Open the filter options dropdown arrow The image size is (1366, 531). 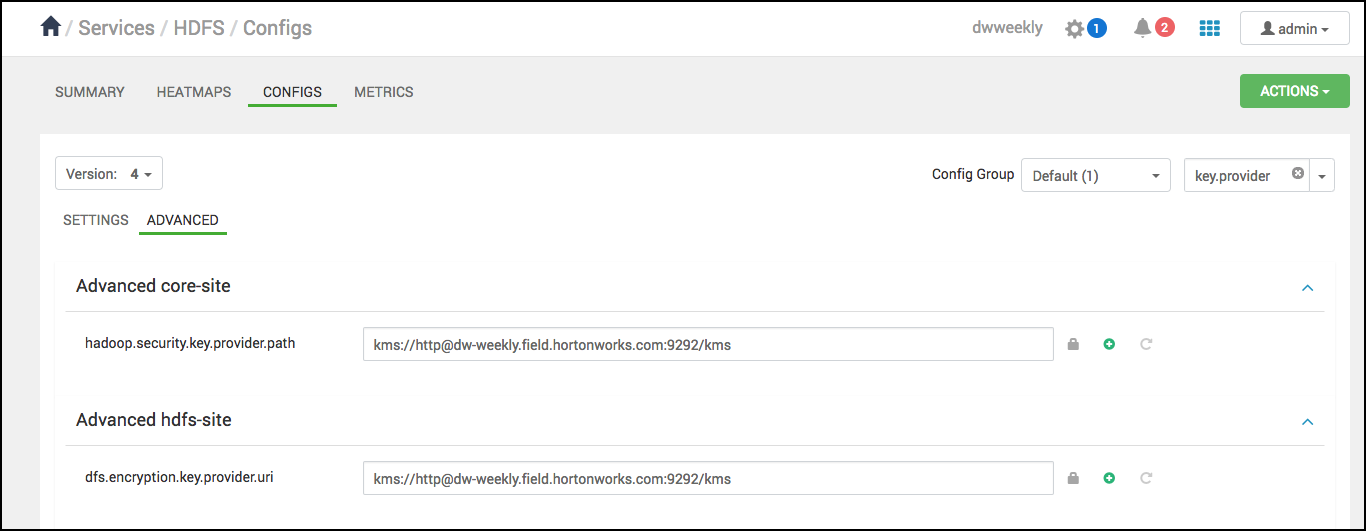(x=1322, y=175)
